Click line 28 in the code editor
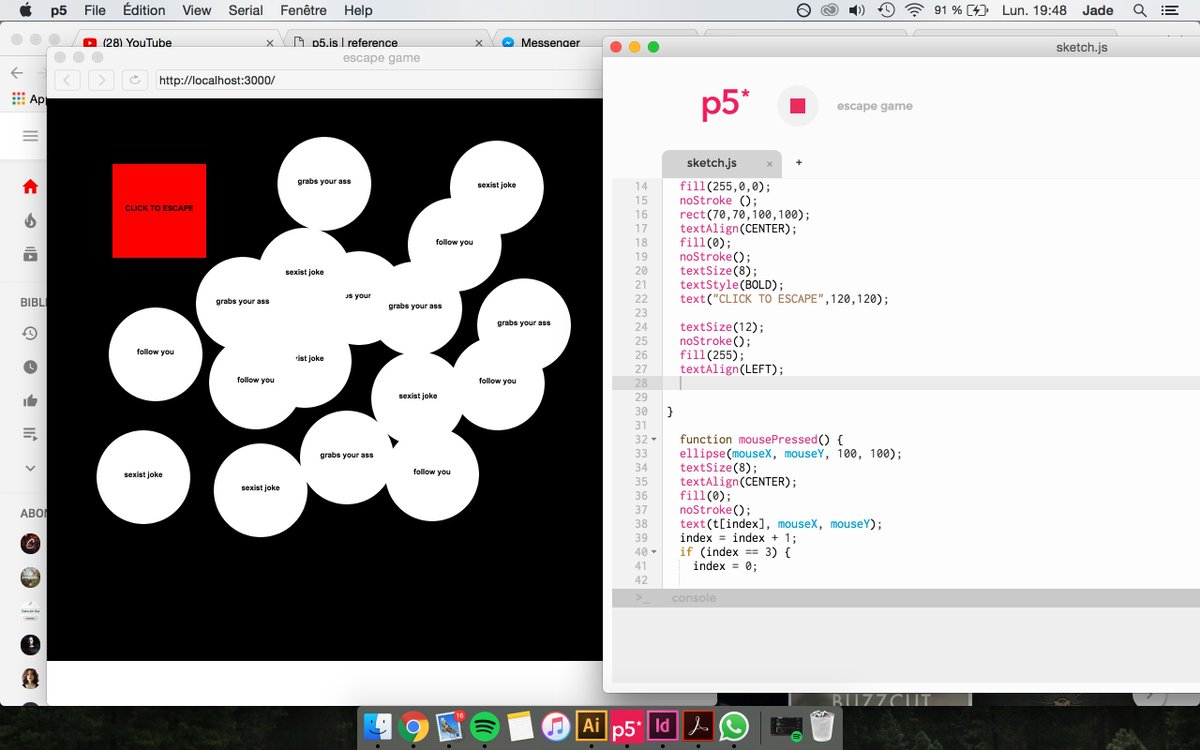 click(906, 383)
